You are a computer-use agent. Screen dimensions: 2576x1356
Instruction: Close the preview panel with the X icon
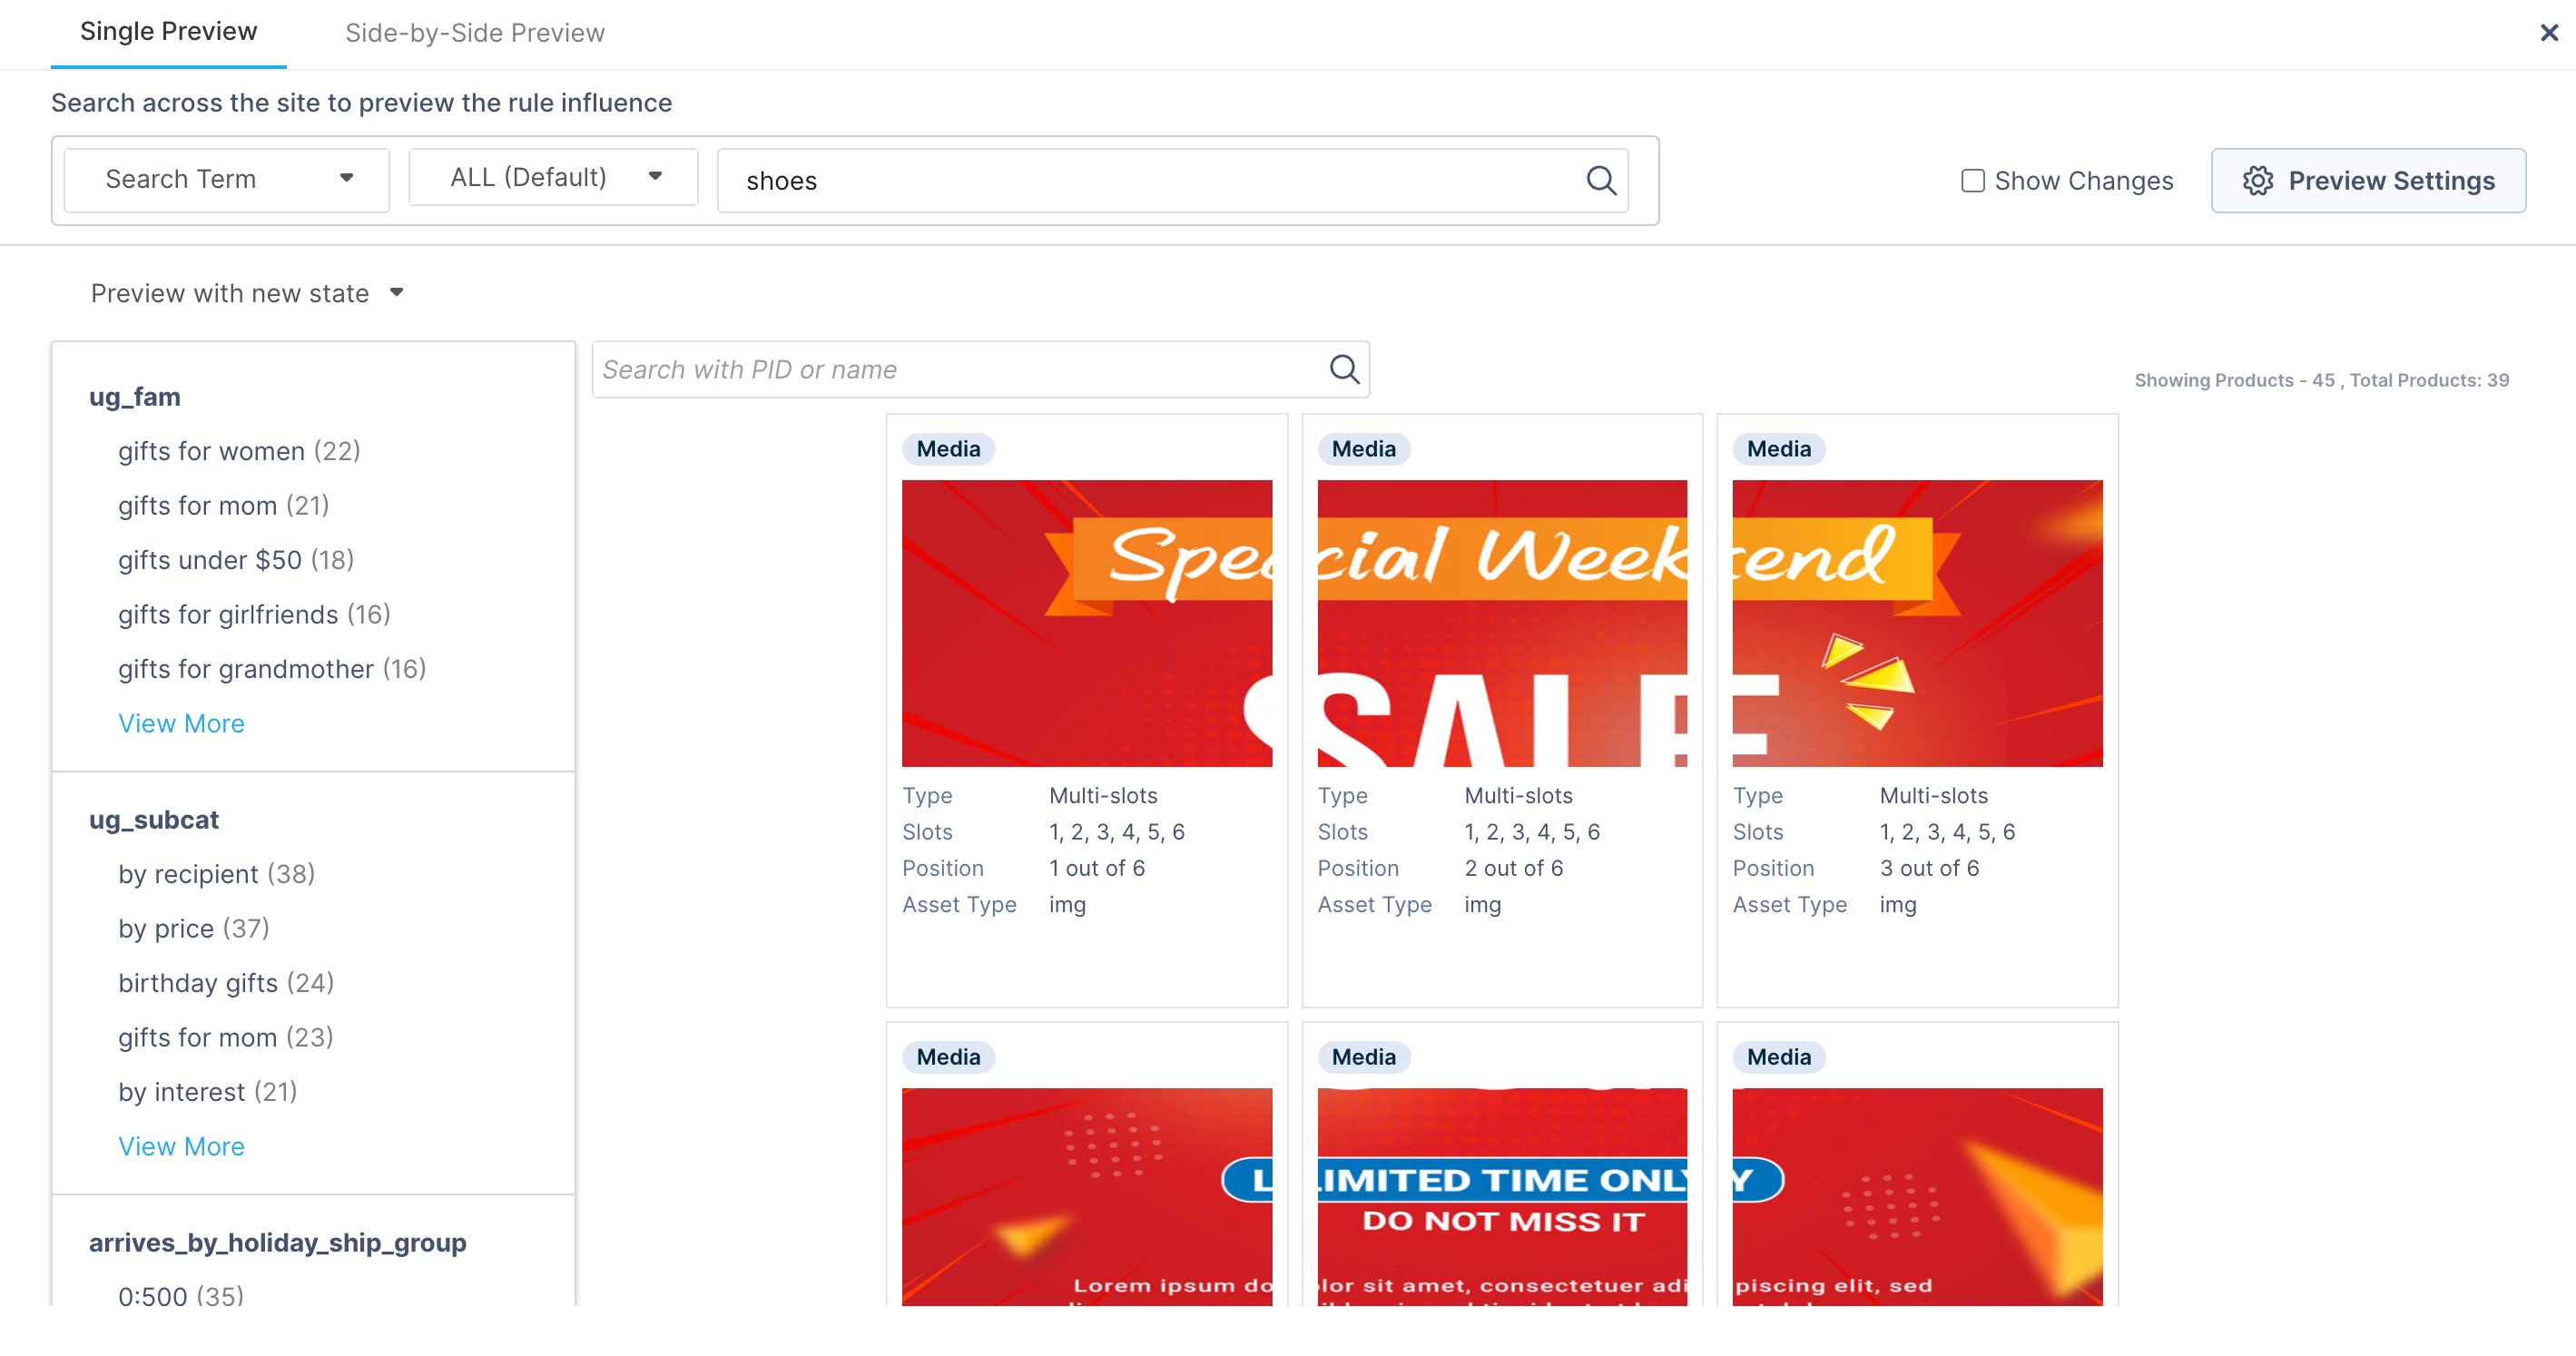coord(2548,32)
